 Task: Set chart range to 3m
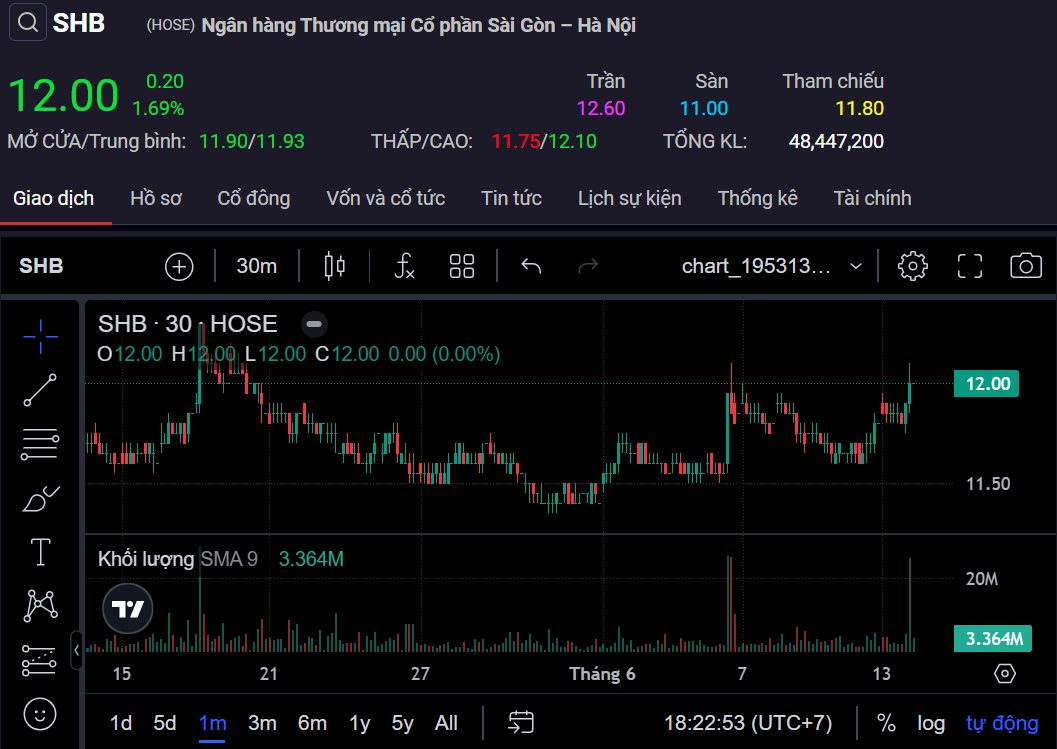[x=262, y=723]
